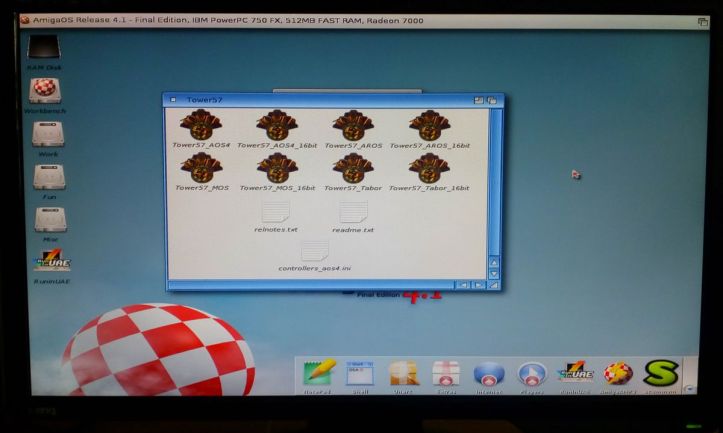Open the RAM Disk desktop icon
The width and height of the screenshot is (723, 433).
[43, 49]
